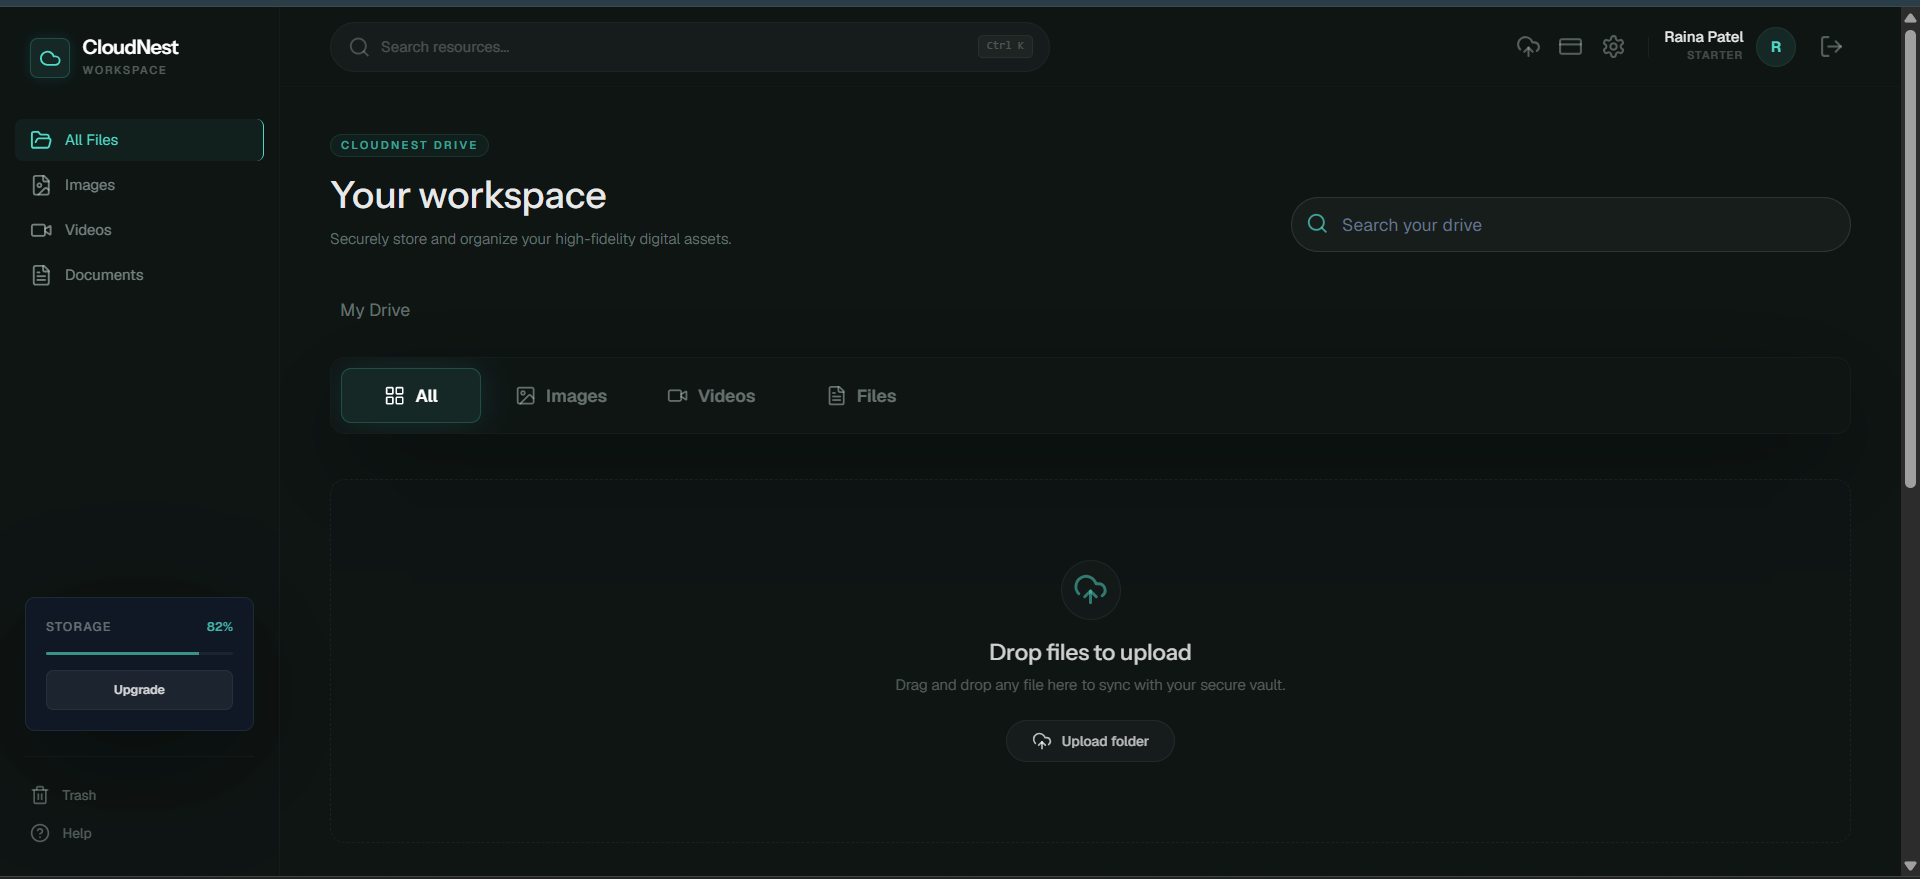Go to Images in the sidebar
1920x879 pixels.
pos(139,185)
